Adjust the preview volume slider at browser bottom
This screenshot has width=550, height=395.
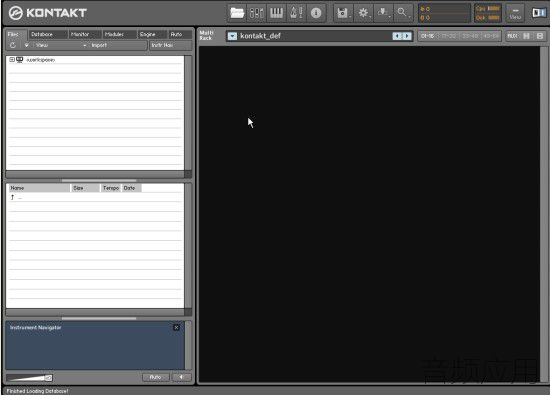pos(29,377)
